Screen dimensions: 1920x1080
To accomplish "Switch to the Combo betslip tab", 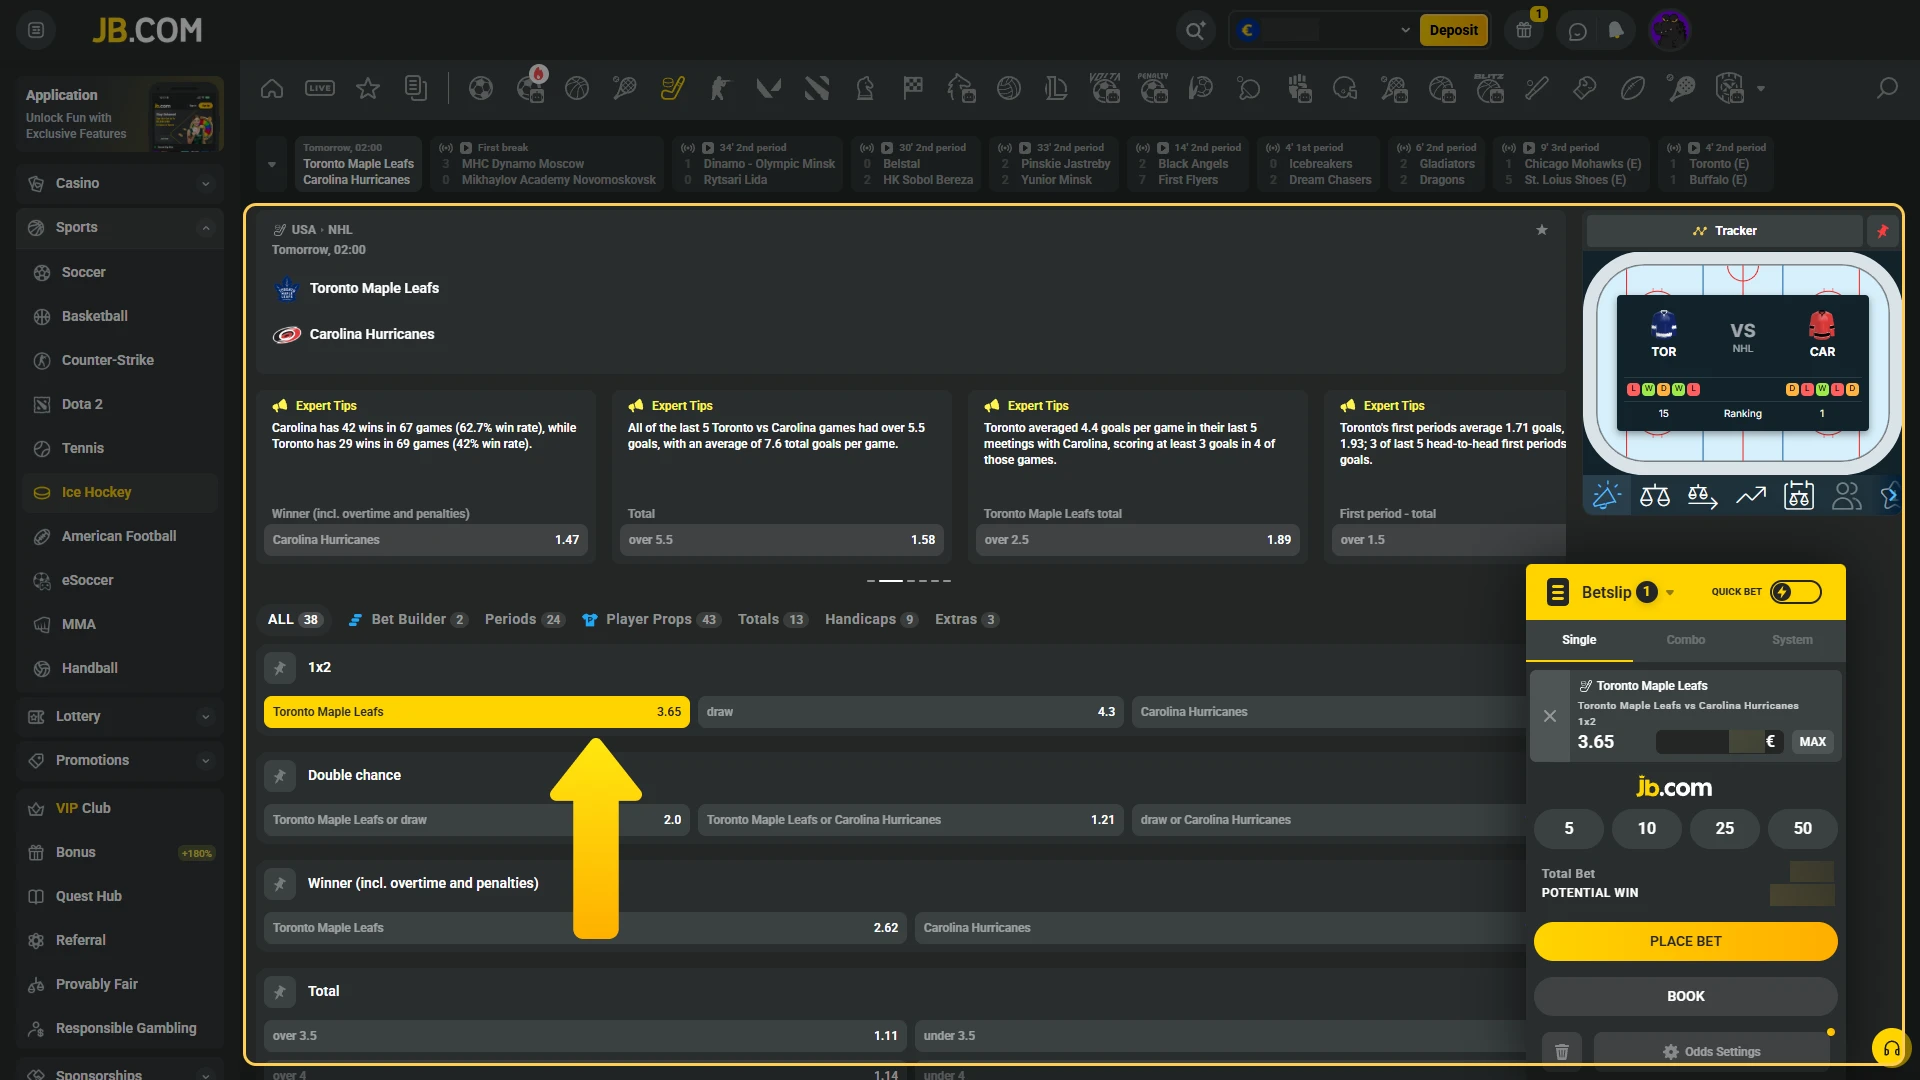I will 1686,640.
